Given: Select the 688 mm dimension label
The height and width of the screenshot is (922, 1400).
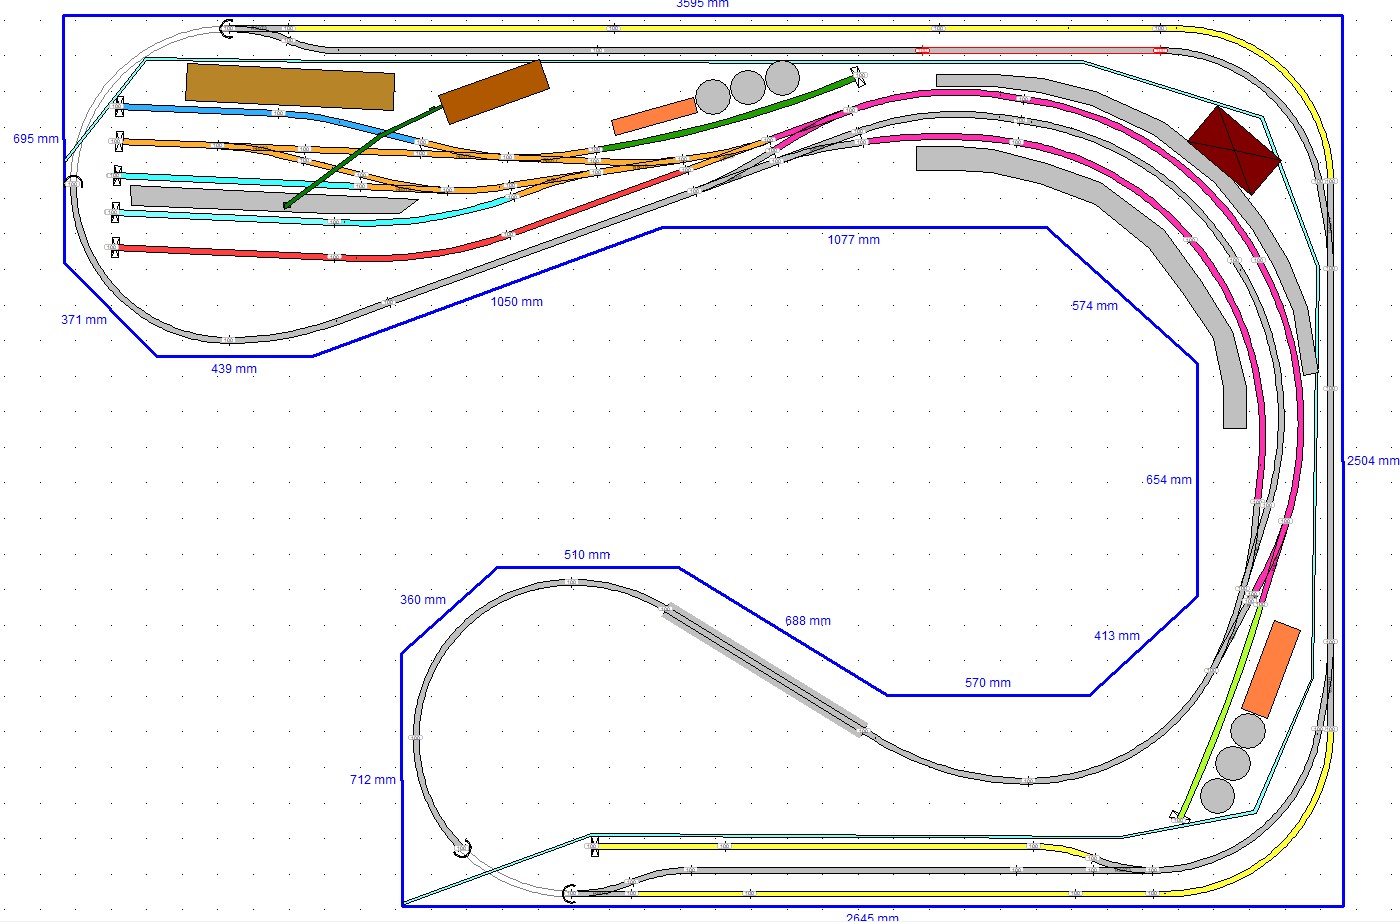Looking at the screenshot, I should coord(808,621).
